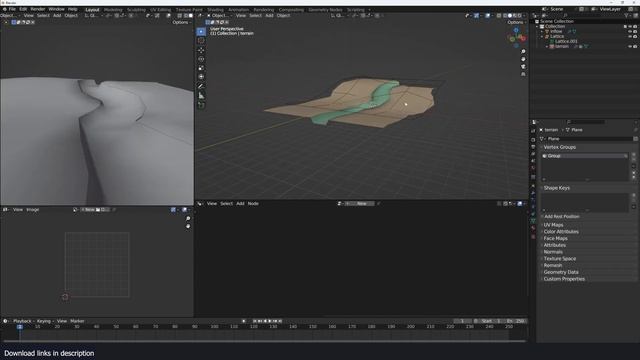Image resolution: width=640 pixels, height=360 pixels.
Task: Expand the UV Maps panel
Action: tap(553, 225)
